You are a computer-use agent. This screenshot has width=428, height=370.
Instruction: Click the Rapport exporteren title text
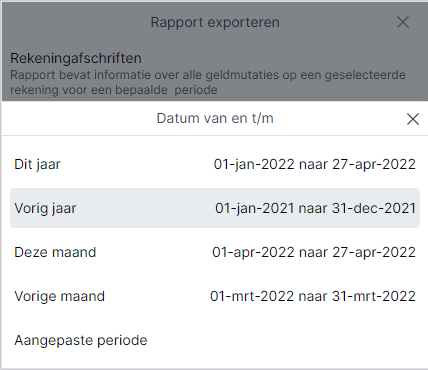(215, 22)
